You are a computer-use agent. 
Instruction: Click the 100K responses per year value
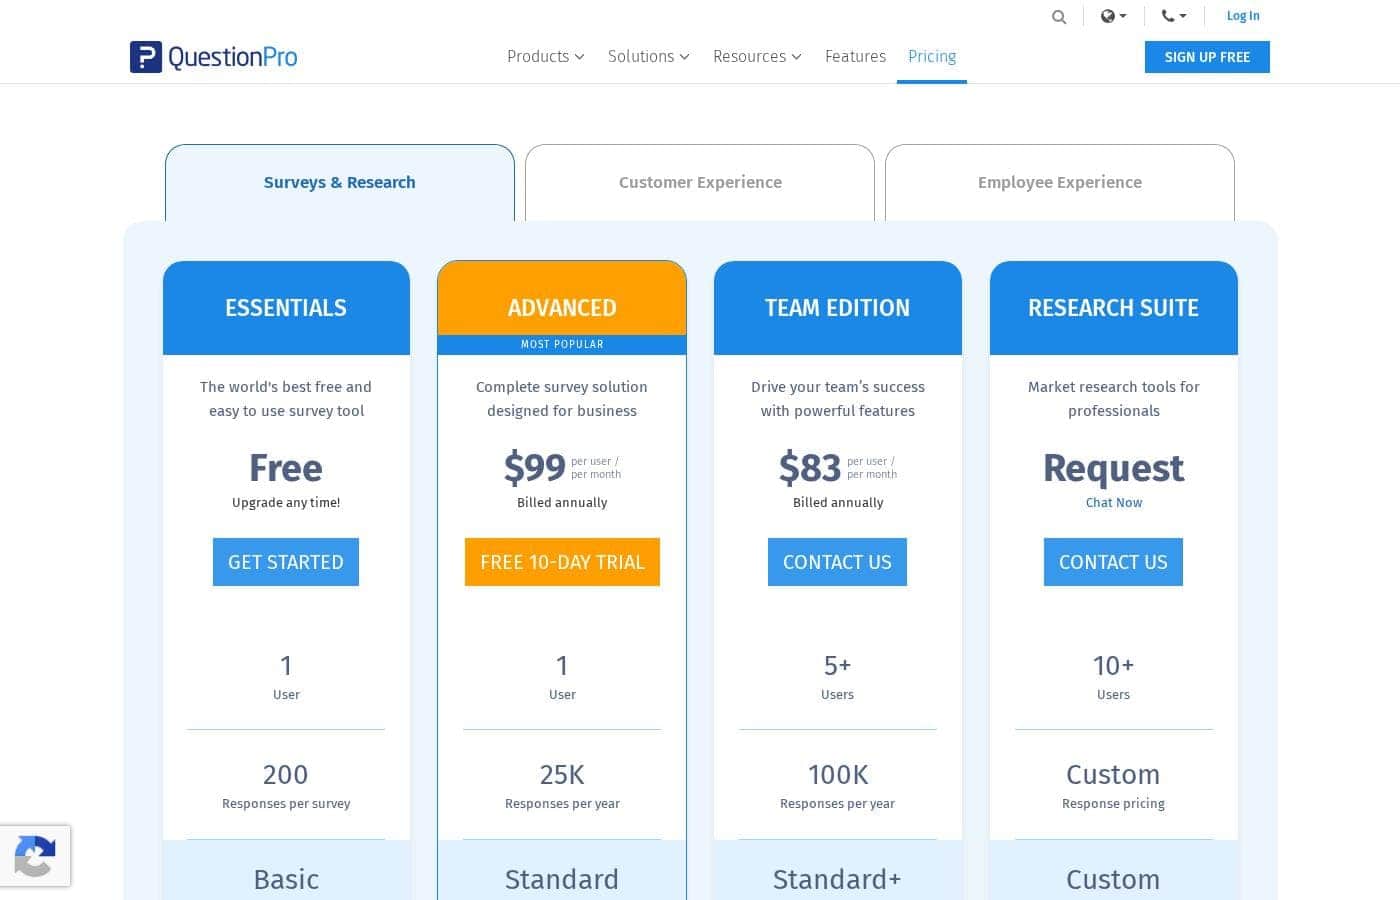838,775
